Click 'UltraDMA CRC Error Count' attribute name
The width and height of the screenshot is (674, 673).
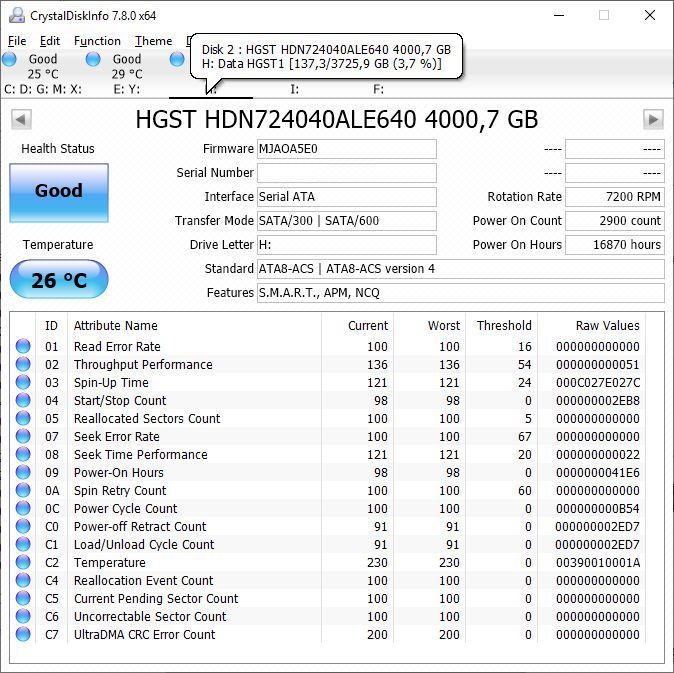(x=144, y=635)
